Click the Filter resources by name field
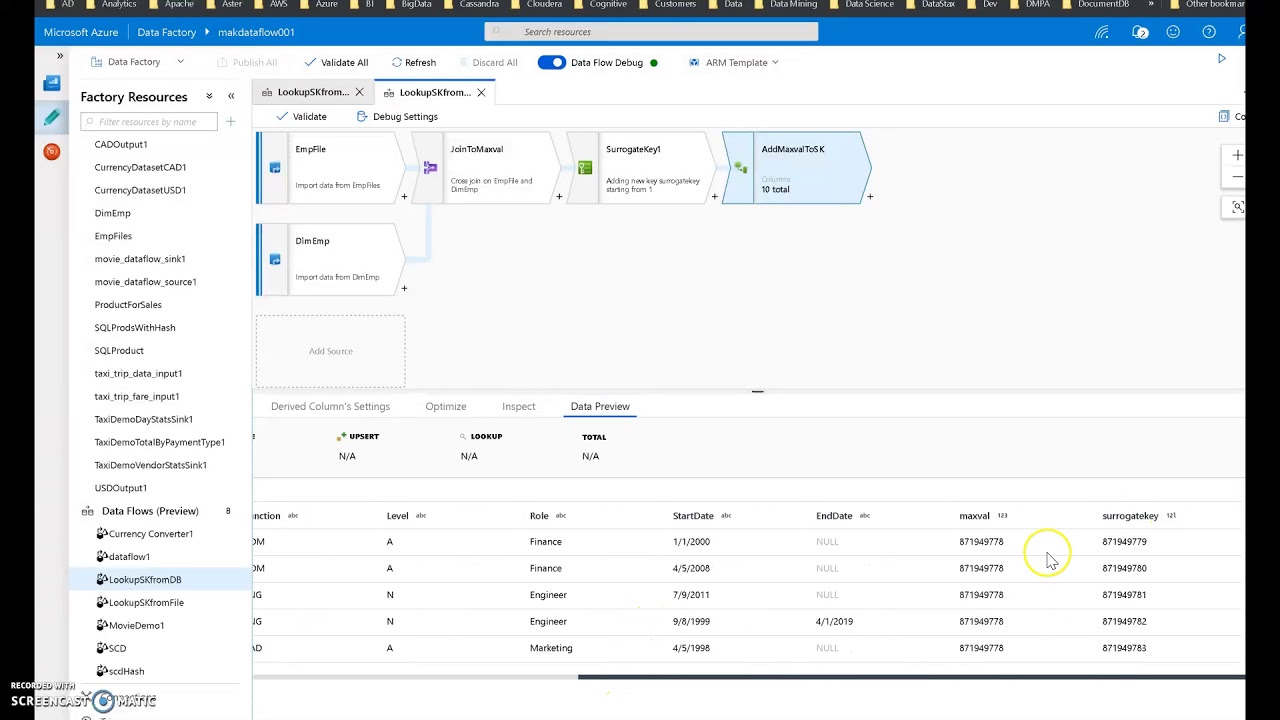The height and width of the screenshot is (720, 1280). (149, 122)
